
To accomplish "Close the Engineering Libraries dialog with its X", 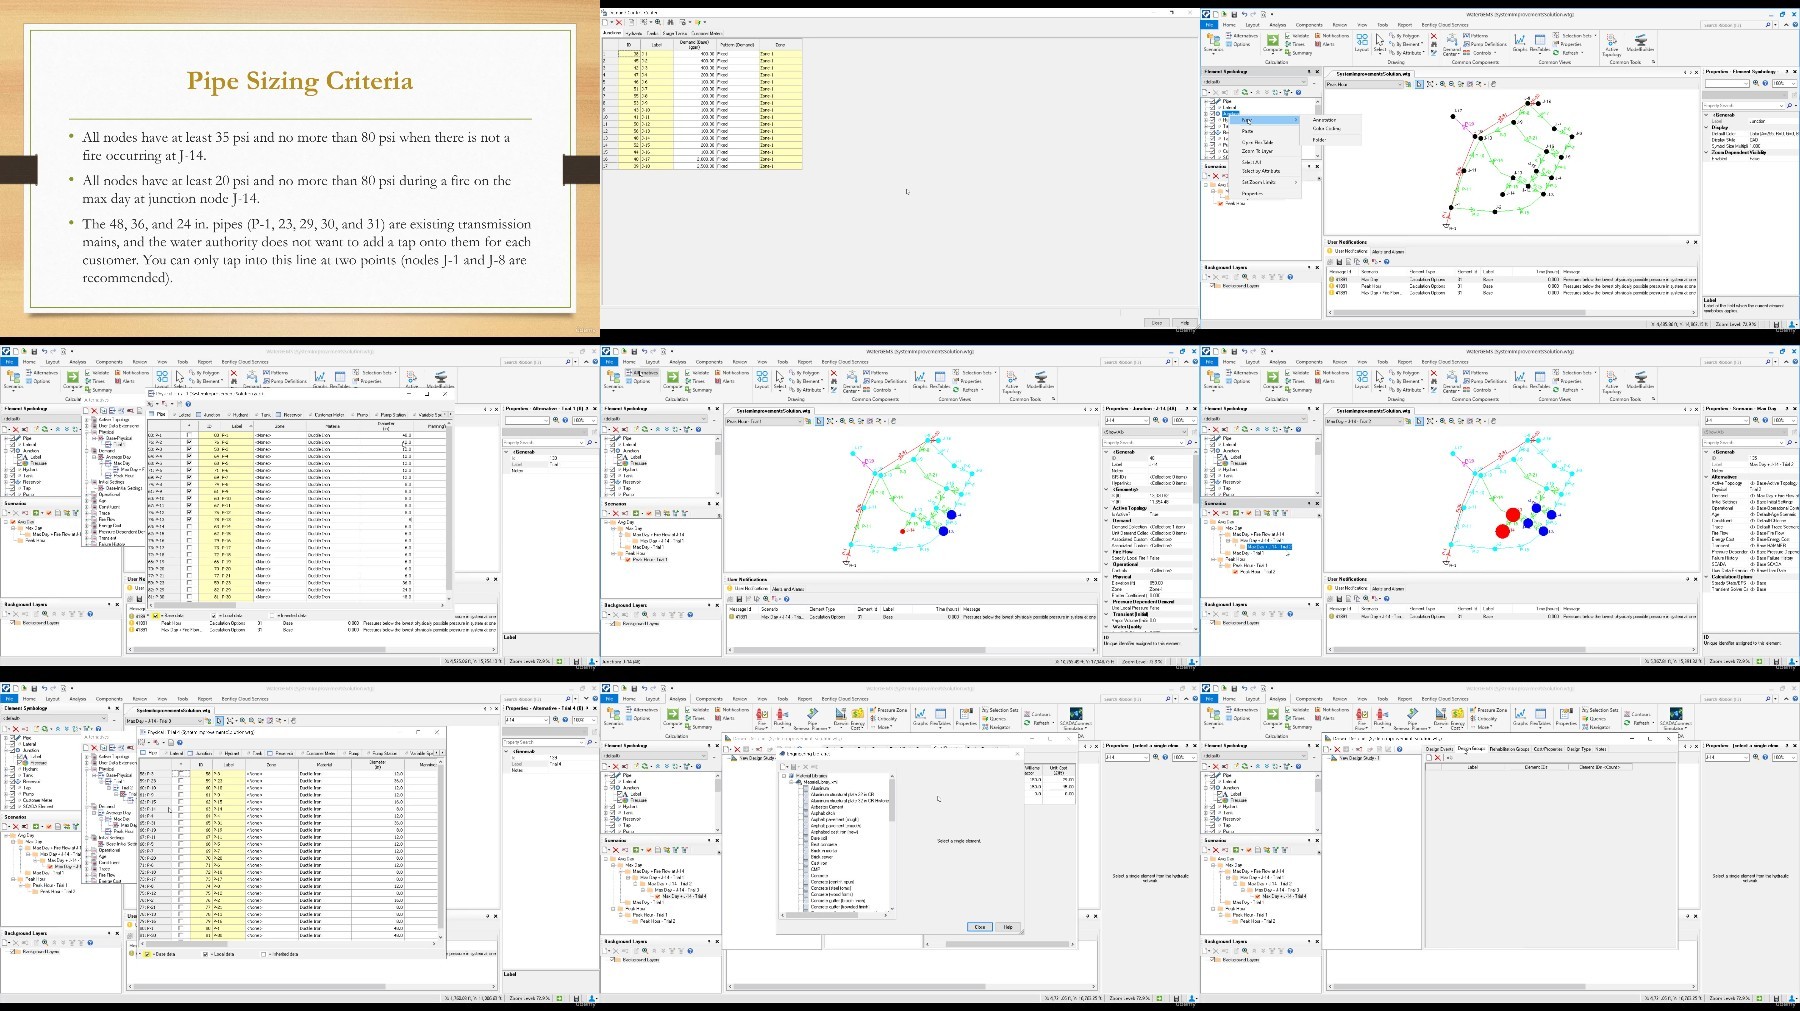I will [x=1017, y=754].
